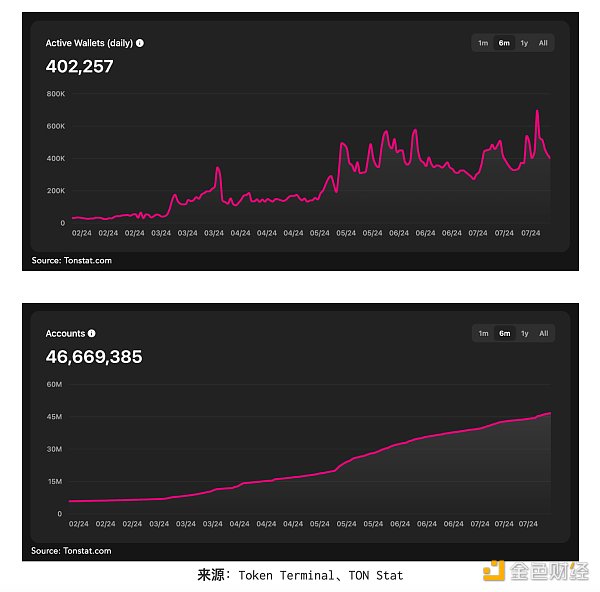The height and width of the screenshot is (592, 600).
Task: Click the 800K gridline label on wallets chart
Action: point(56,94)
